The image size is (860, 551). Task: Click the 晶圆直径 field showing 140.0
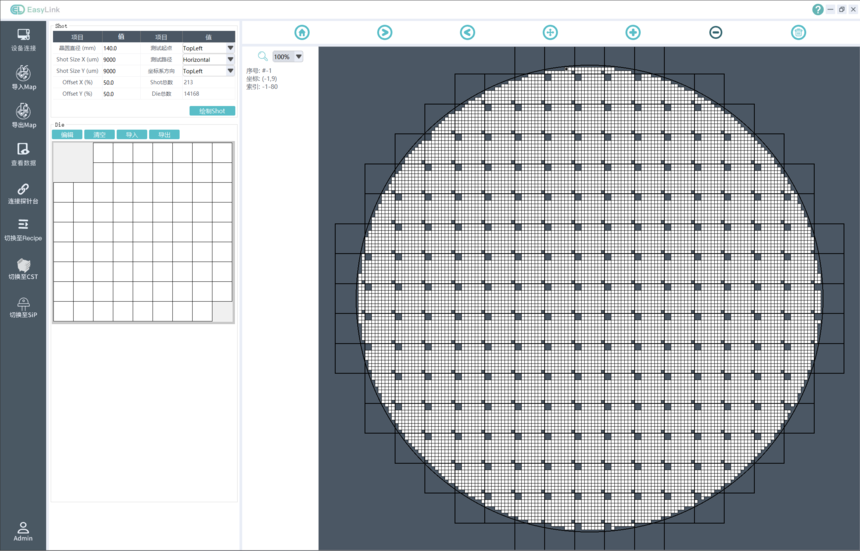click(x=121, y=48)
